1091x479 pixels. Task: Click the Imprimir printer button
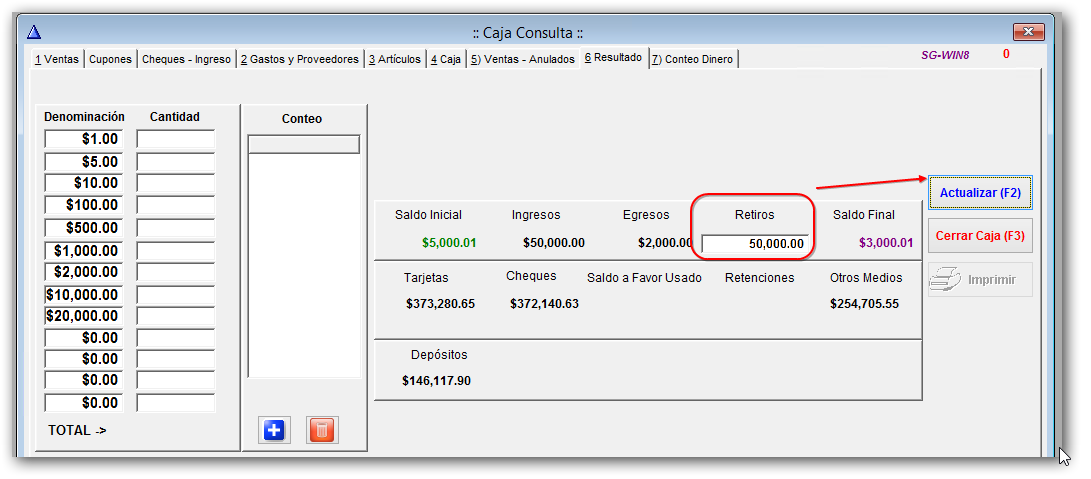[979, 280]
